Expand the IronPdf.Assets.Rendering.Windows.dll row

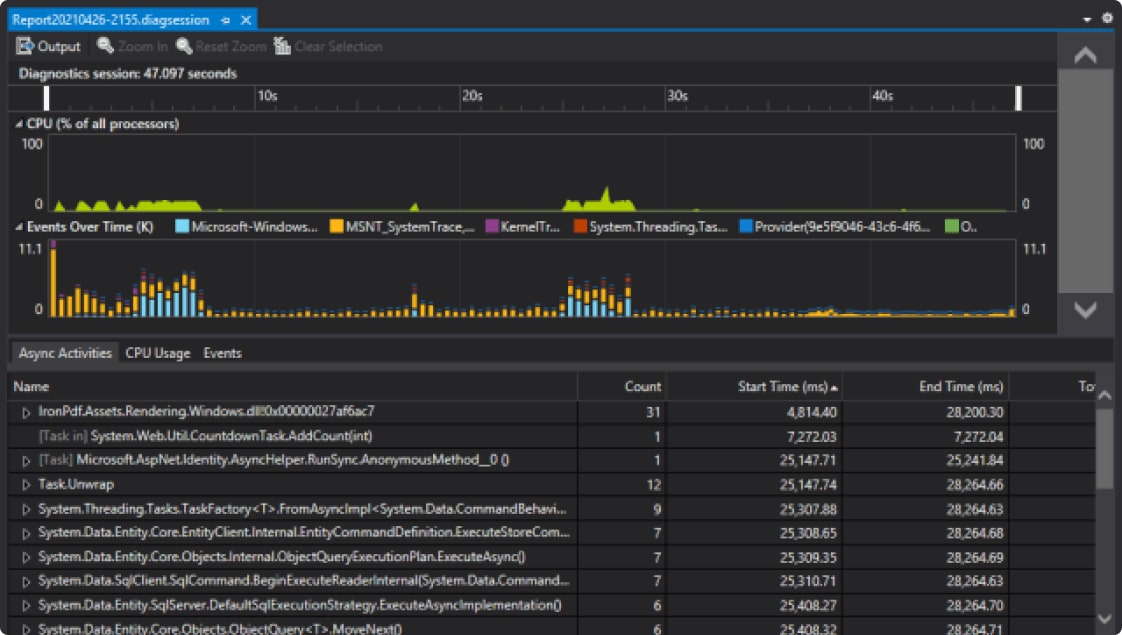click(26, 412)
